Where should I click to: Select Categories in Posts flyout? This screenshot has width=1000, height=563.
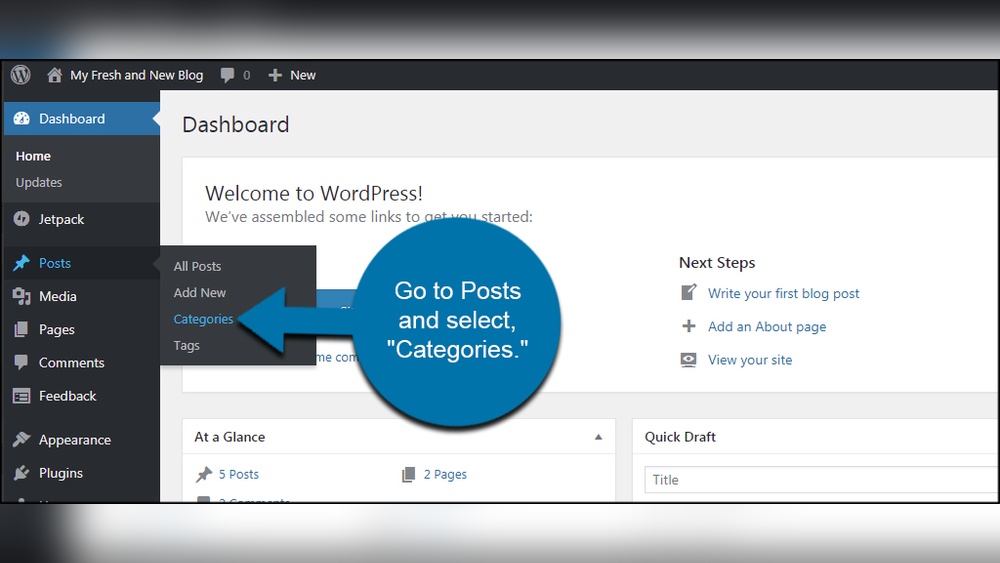(x=203, y=319)
